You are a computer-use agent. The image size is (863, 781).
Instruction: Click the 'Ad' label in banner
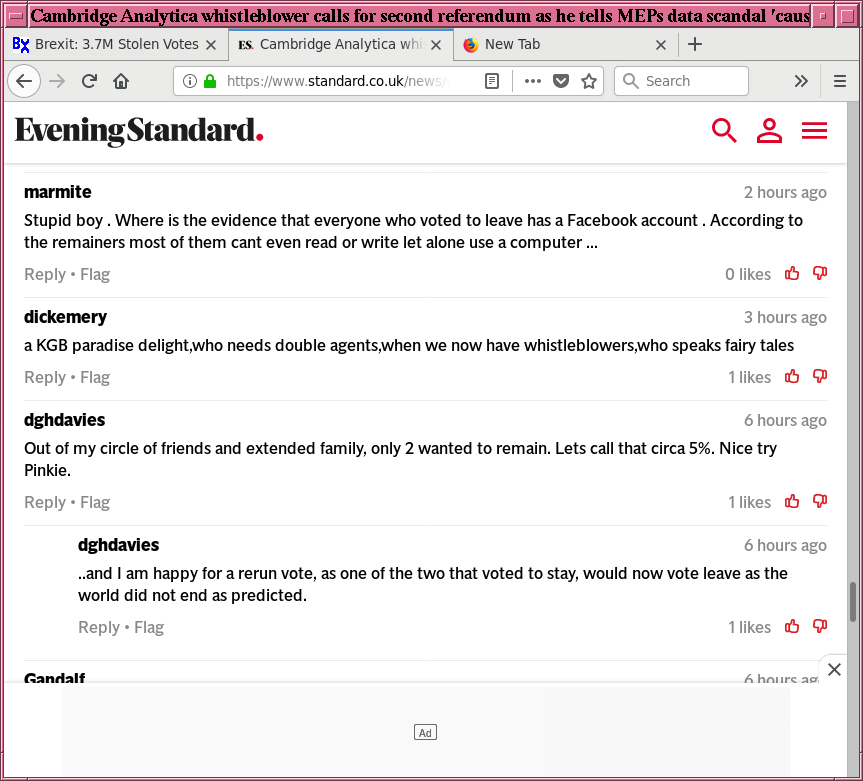pos(425,733)
